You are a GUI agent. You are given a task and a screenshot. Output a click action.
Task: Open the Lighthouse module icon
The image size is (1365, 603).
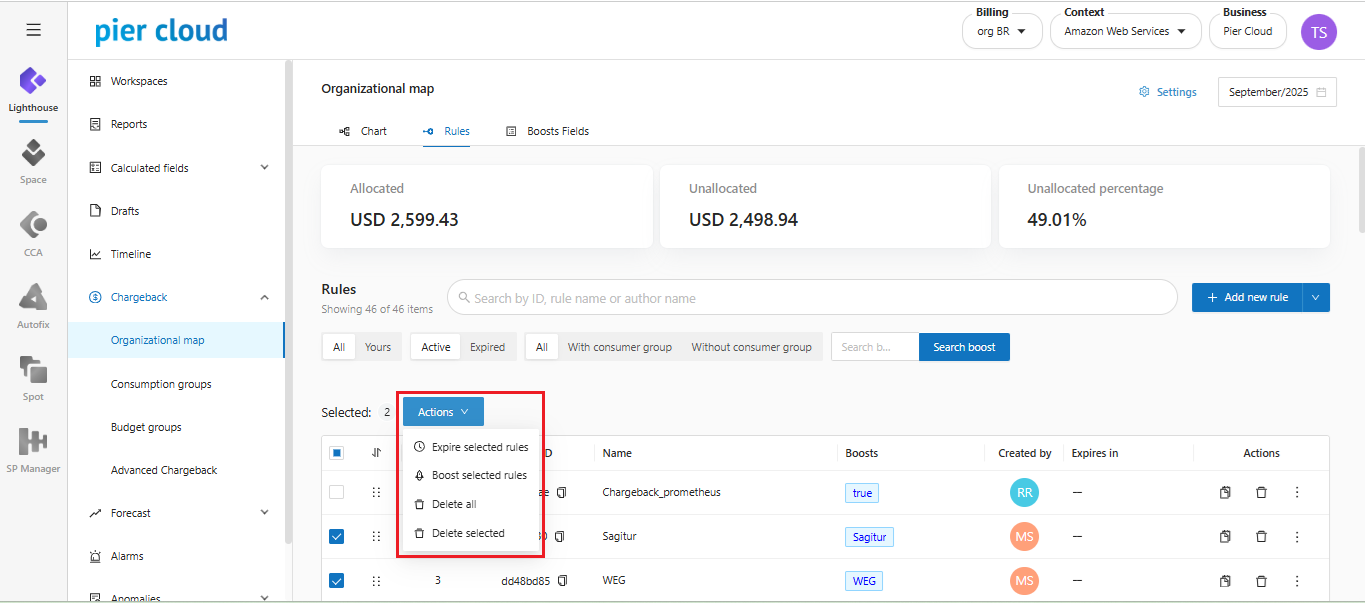(33, 82)
